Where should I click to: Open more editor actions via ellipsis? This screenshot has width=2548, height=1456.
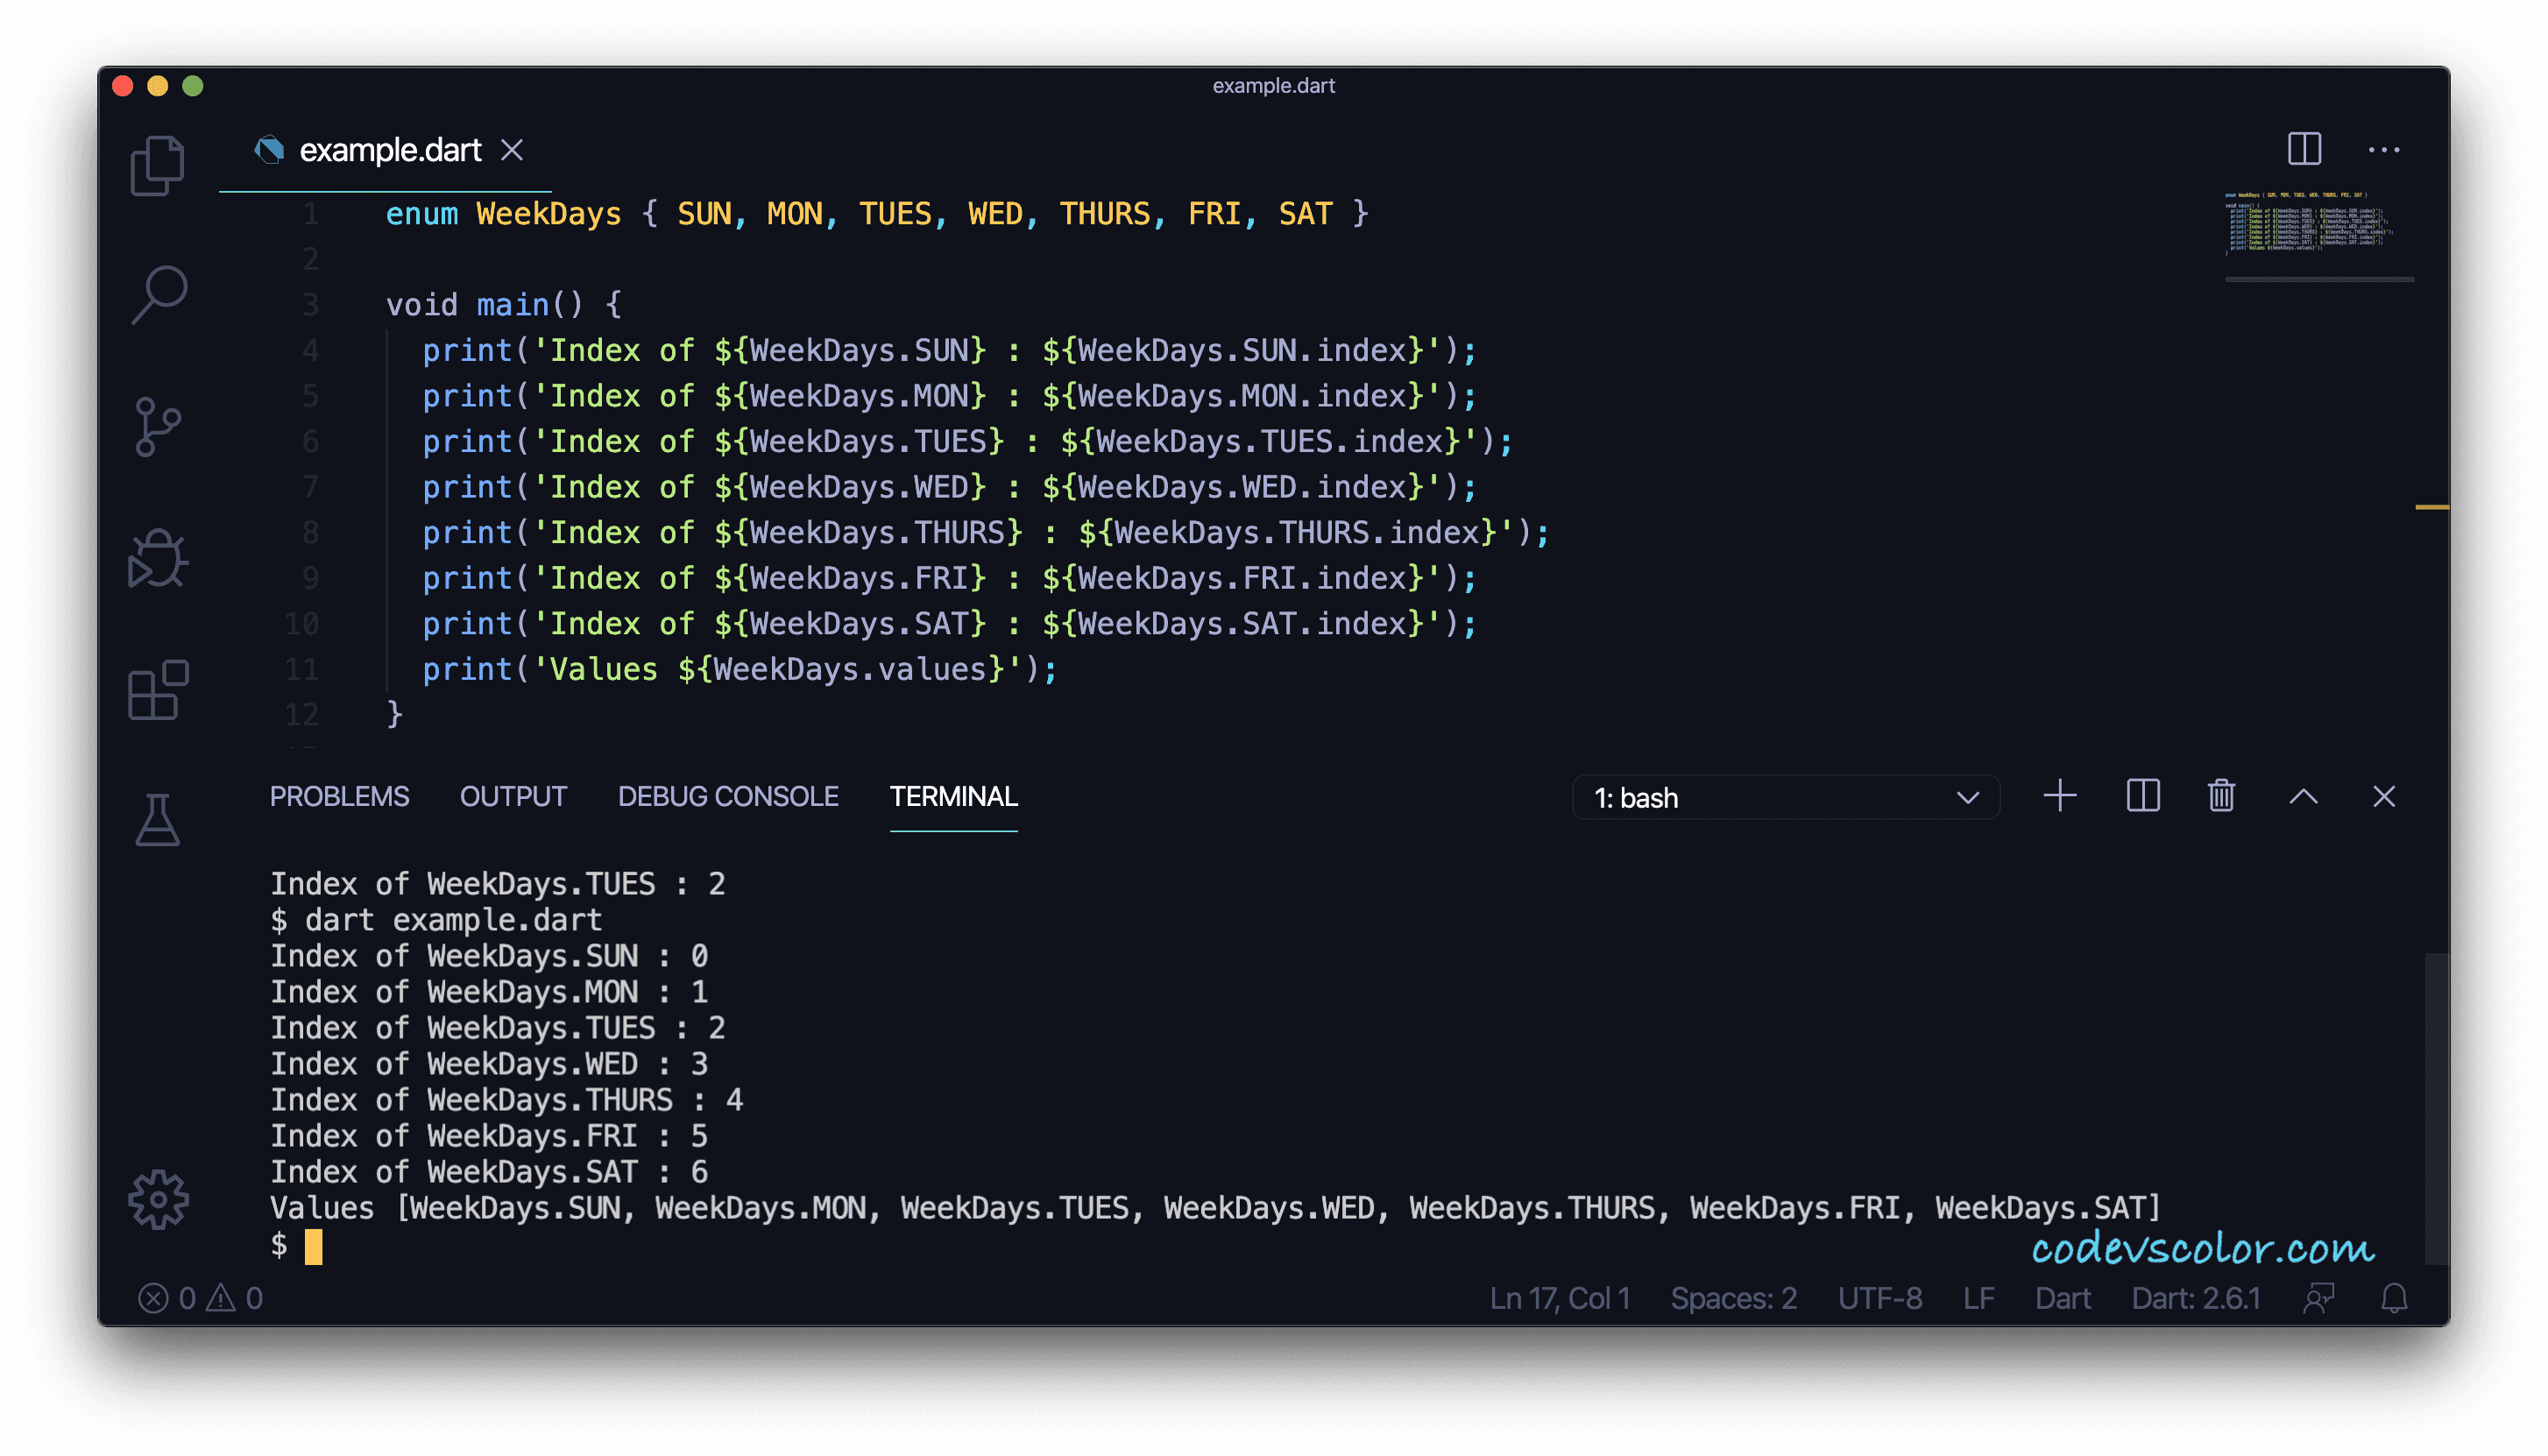[x=2385, y=148]
